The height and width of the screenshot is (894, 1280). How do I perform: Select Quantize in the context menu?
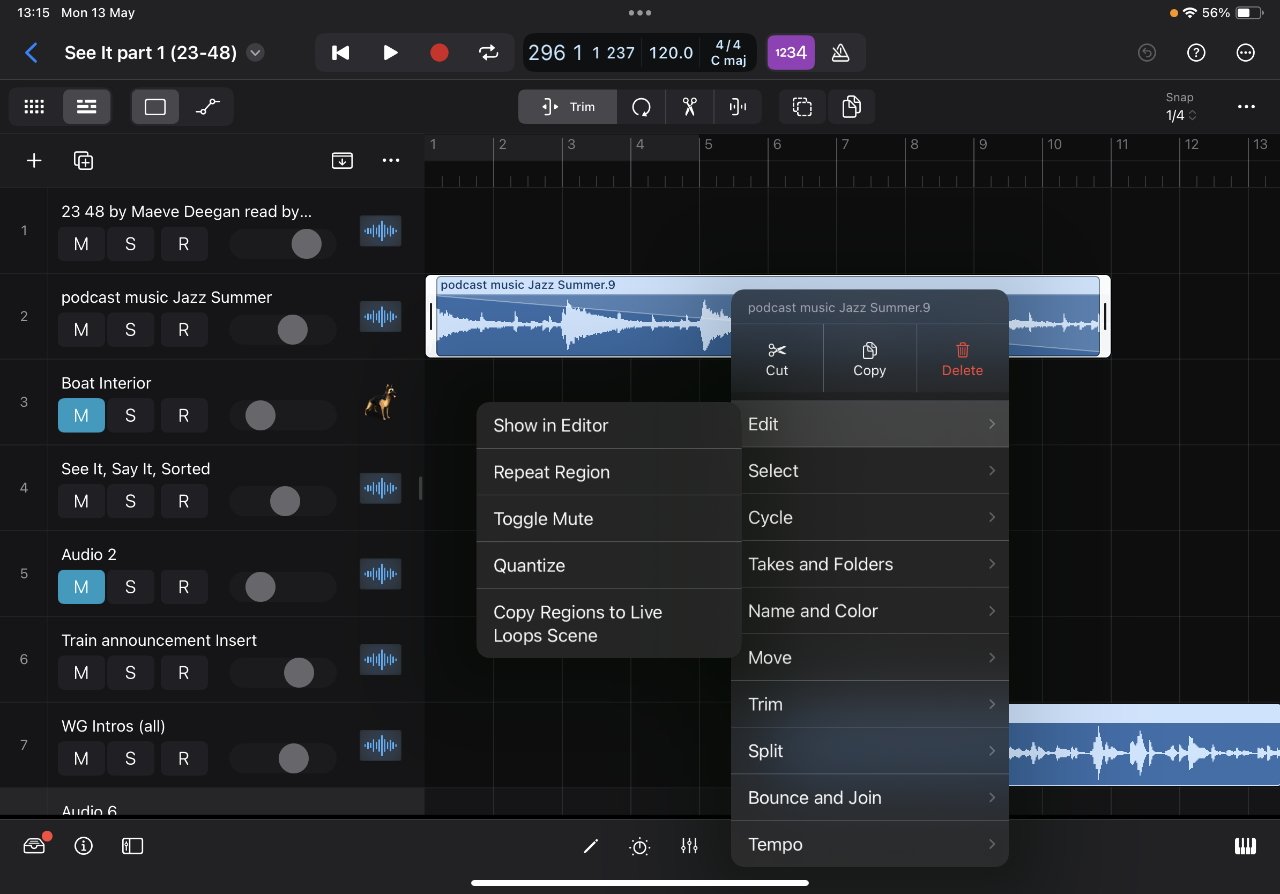coord(529,565)
